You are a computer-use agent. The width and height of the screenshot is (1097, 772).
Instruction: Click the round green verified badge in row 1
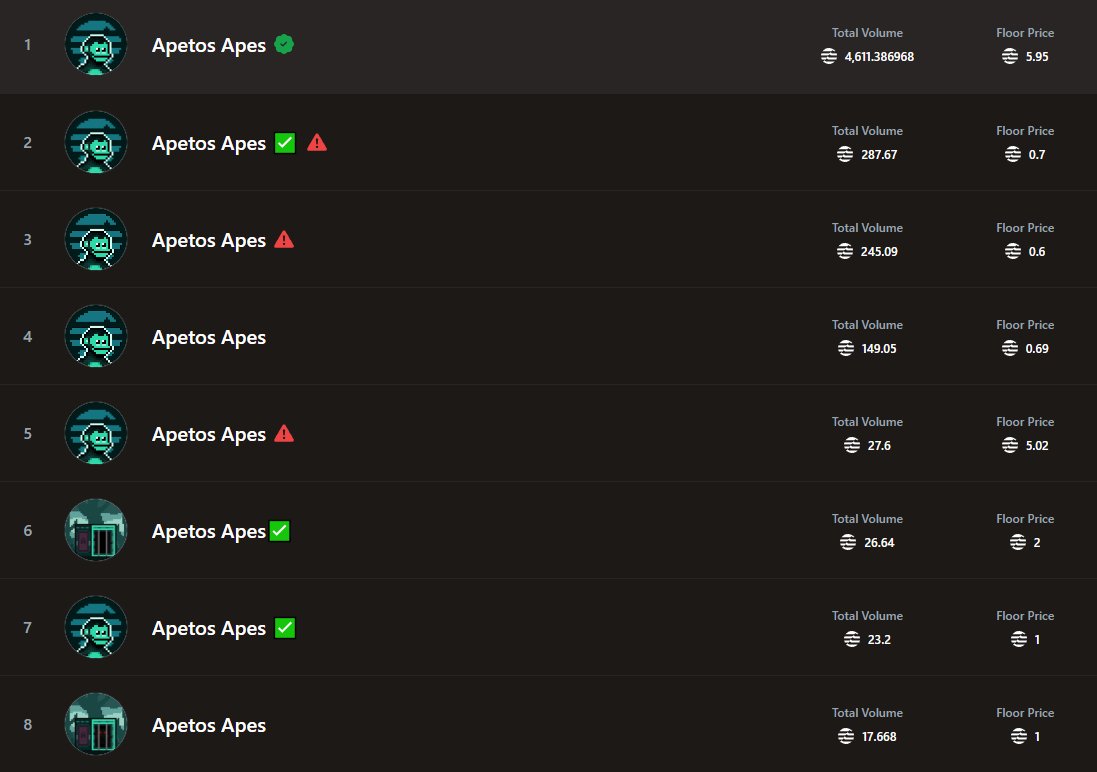click(x=284, y=44)
